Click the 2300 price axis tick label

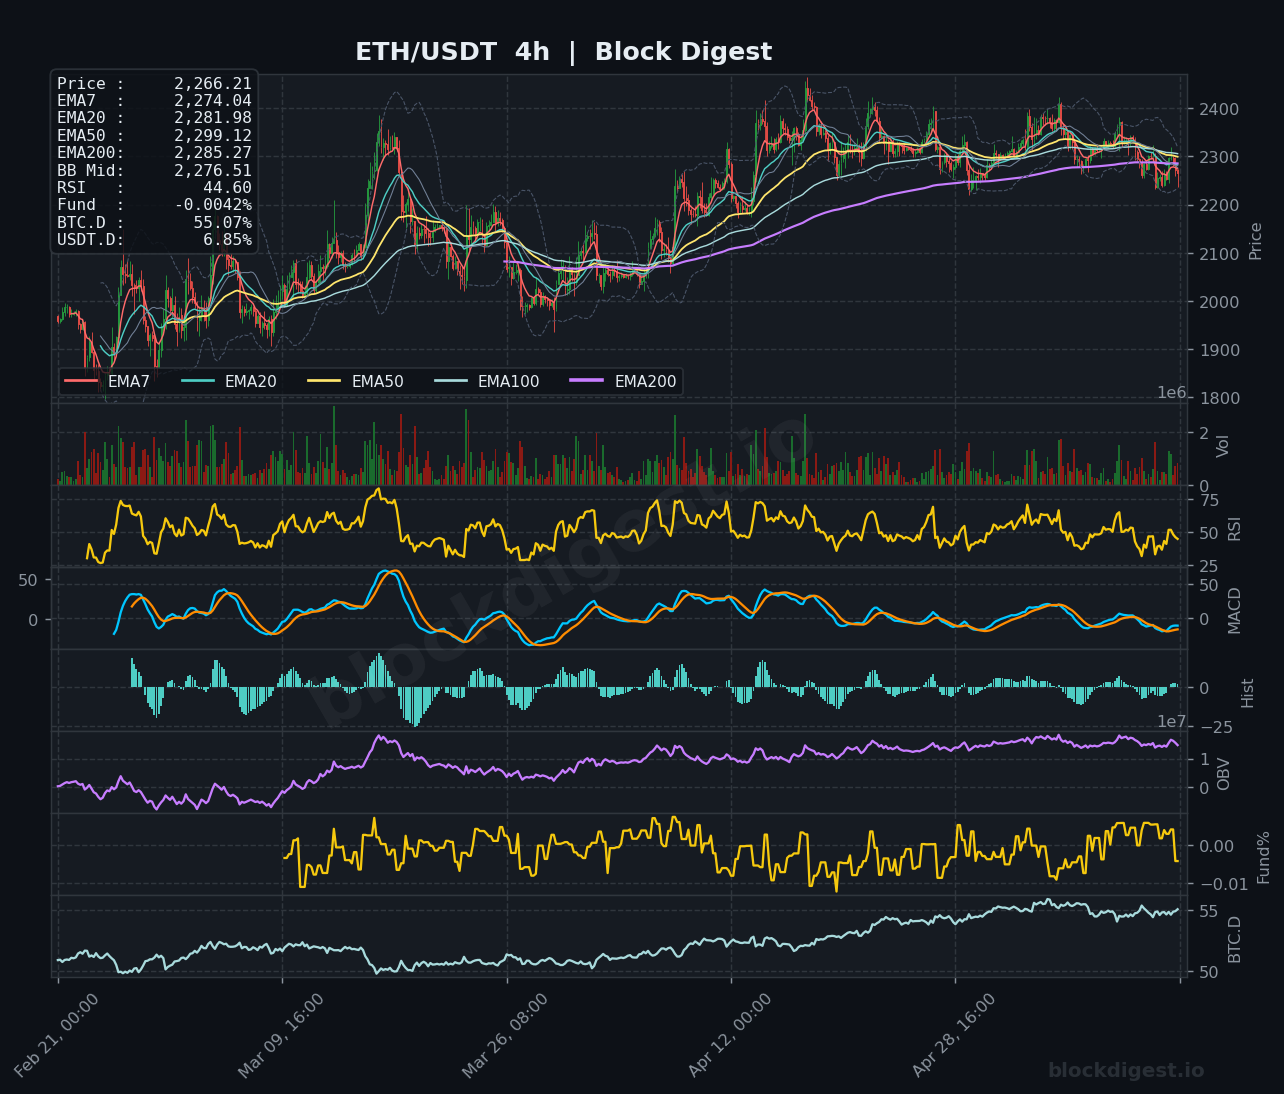[x=1219, y=157]
